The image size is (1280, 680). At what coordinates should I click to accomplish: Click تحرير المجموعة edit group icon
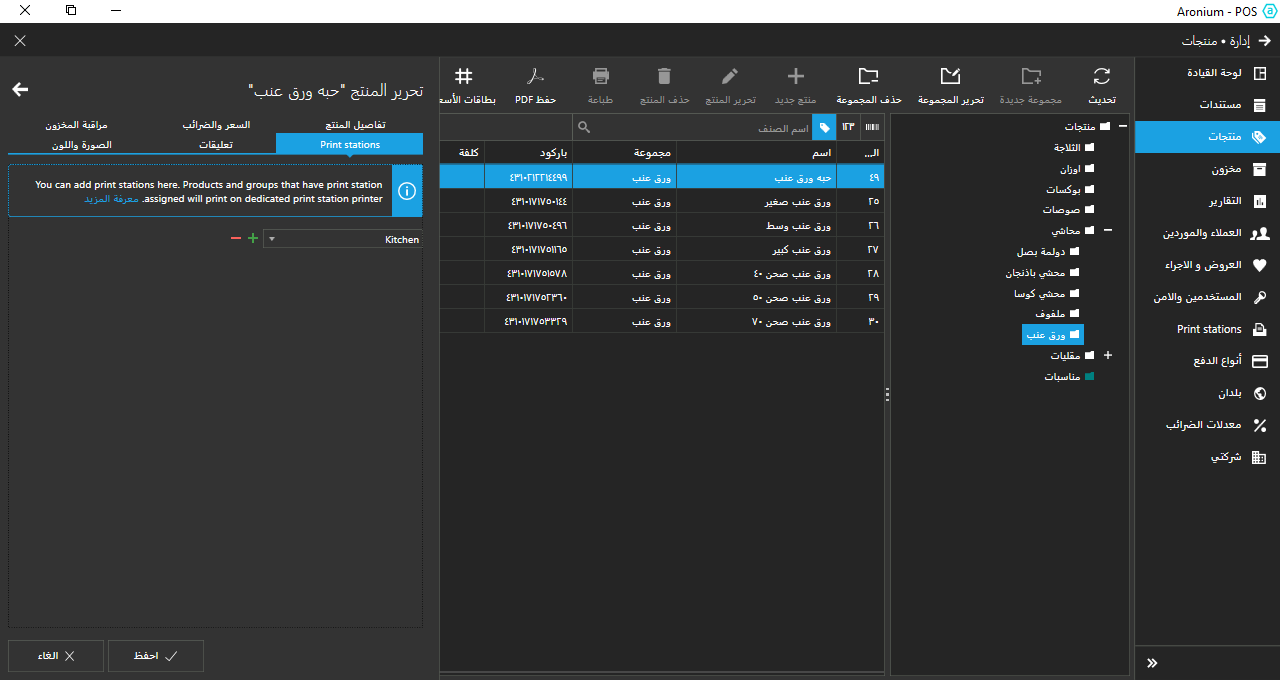click(950, 77)
